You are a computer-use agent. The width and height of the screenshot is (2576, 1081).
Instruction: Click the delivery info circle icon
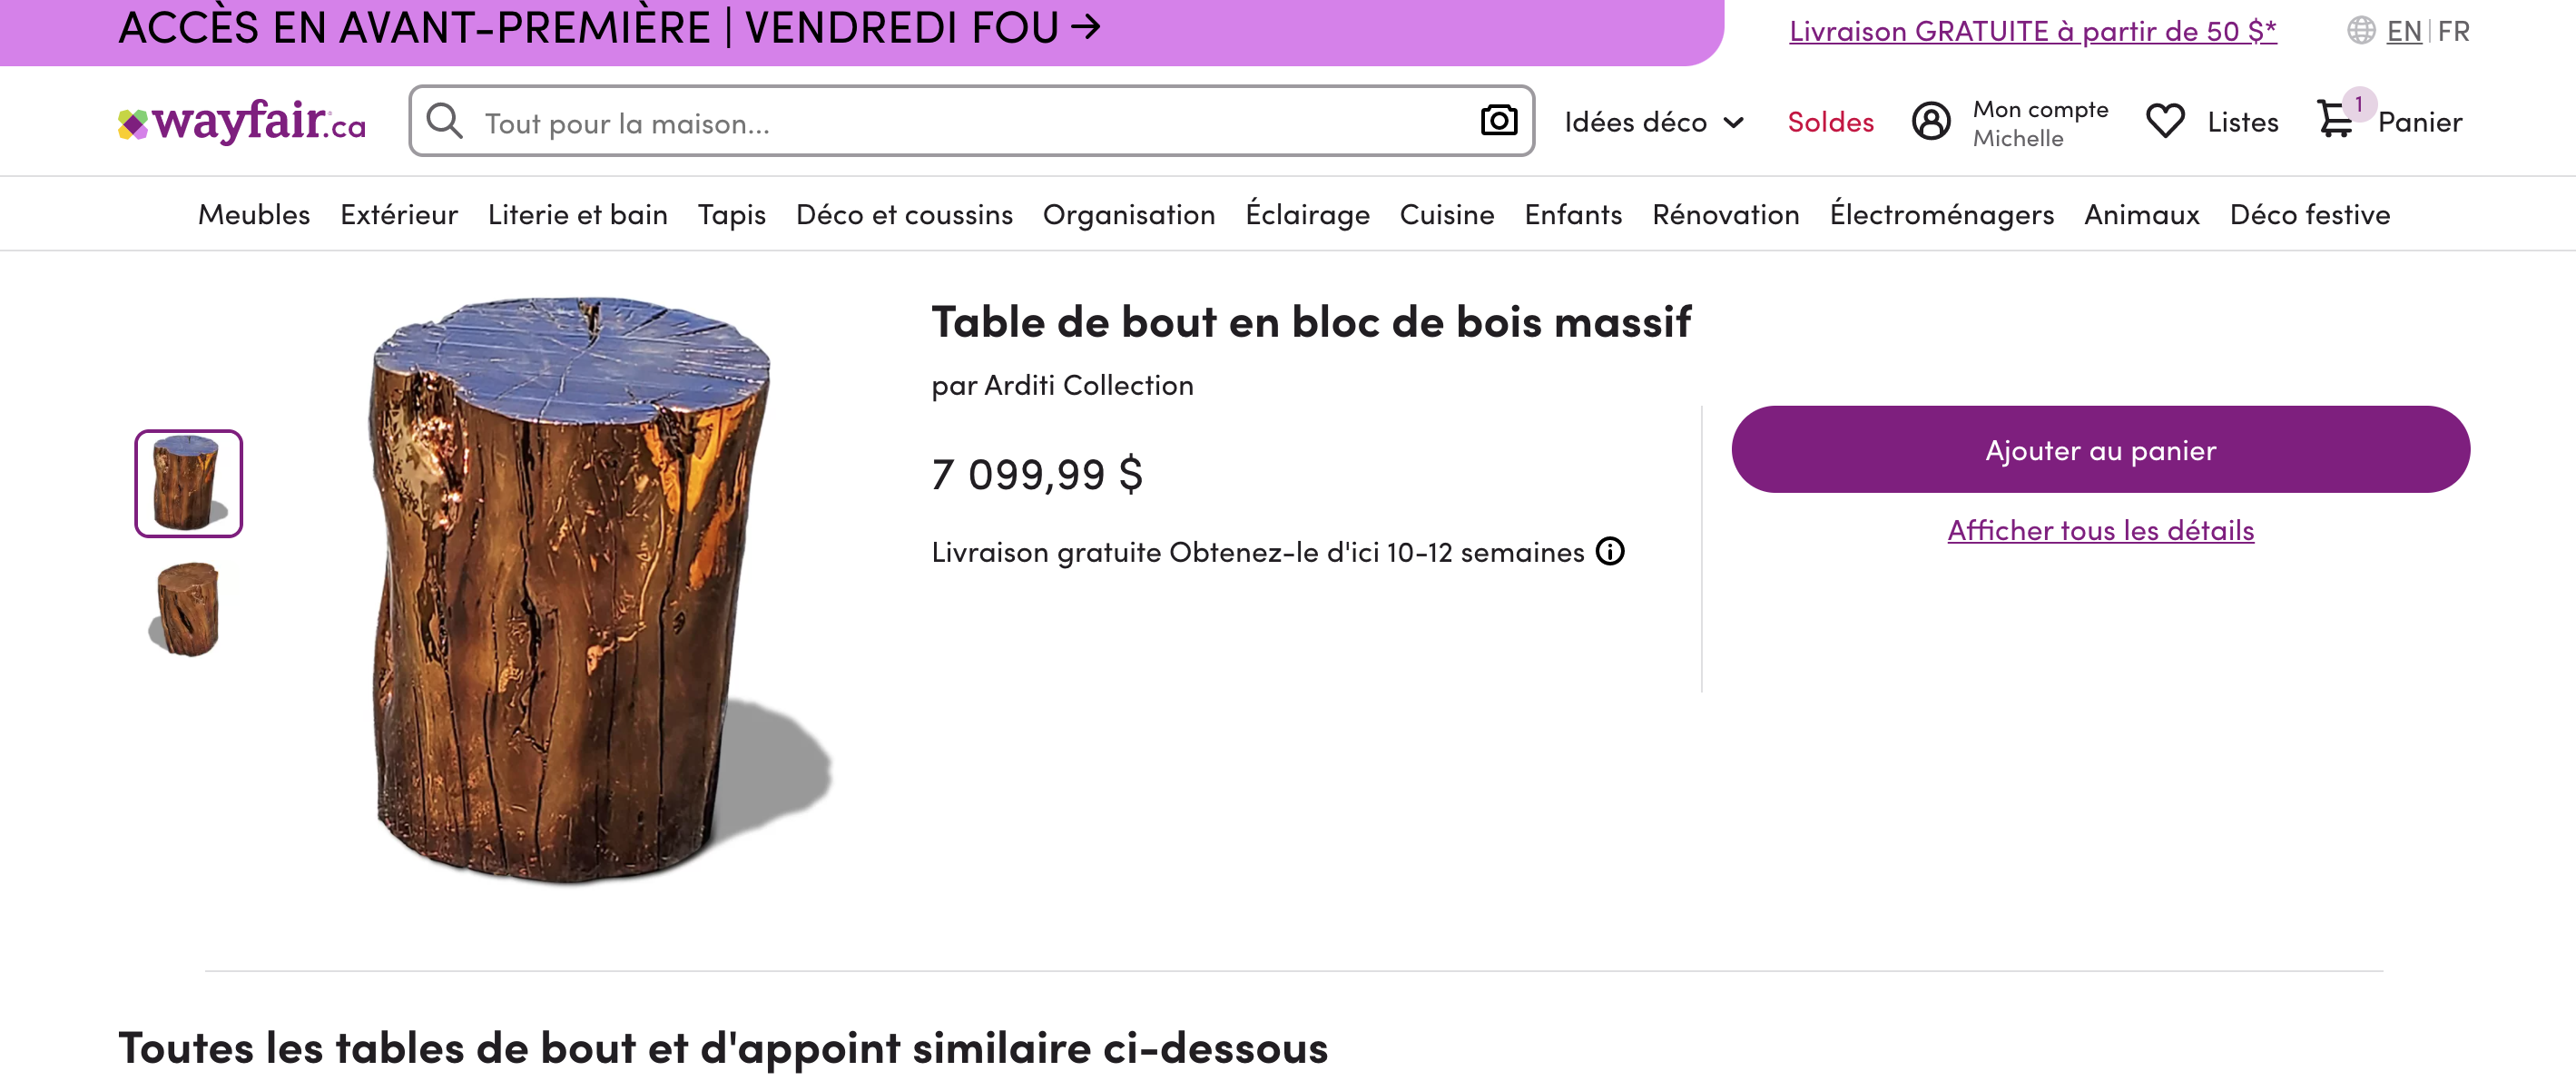tap(1610, 551)
